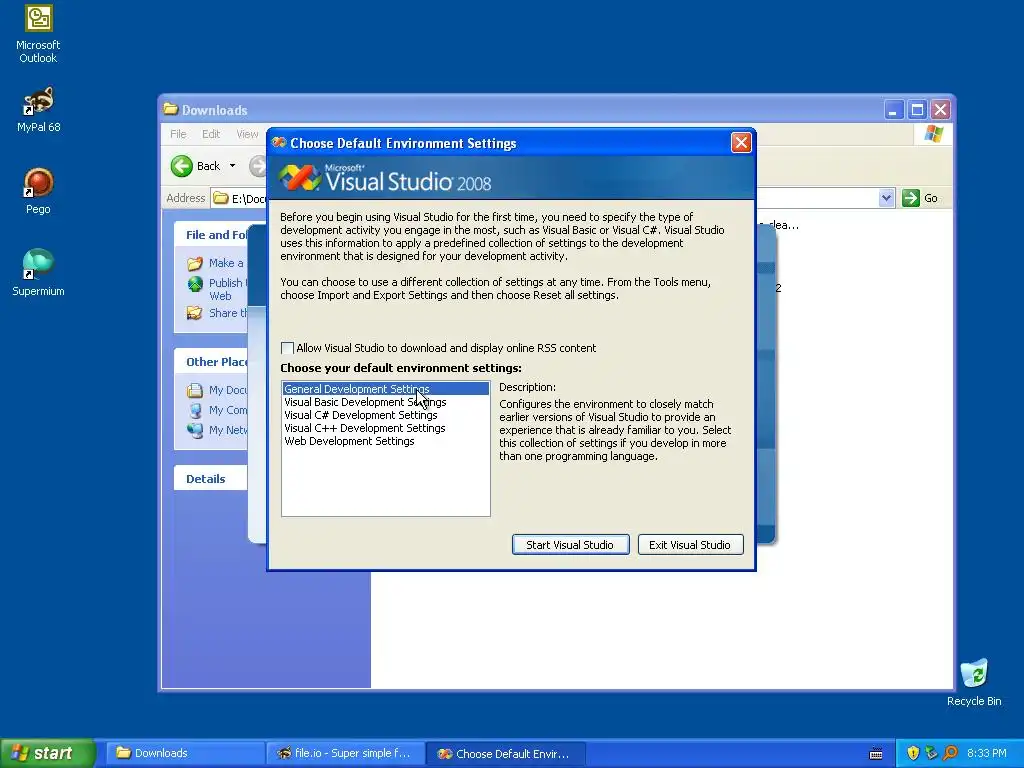Click the Publish to Web globe icon
1024x768 pixels.
pyautogui.click(x=195, y=283)
